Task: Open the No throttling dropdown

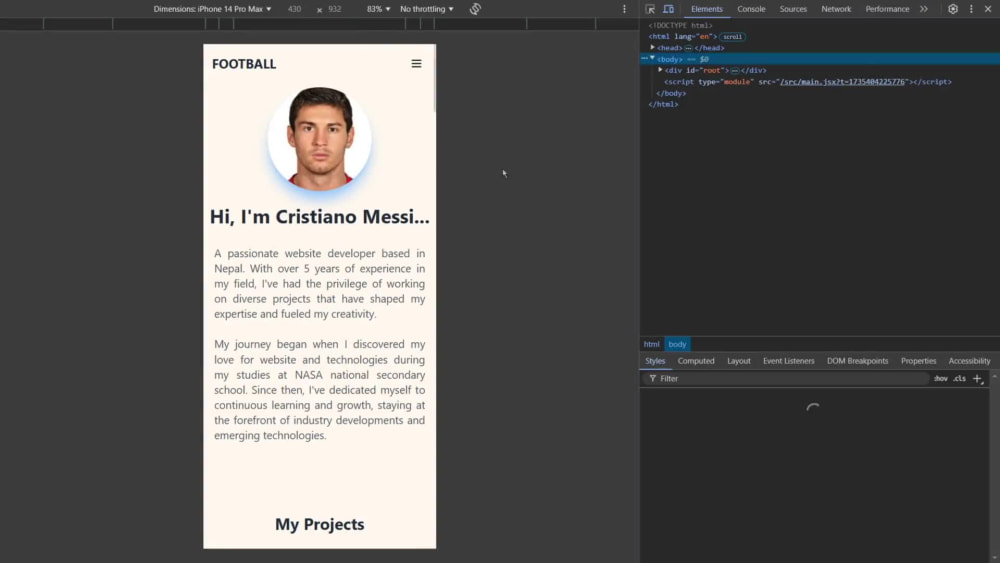Action: 427,9
